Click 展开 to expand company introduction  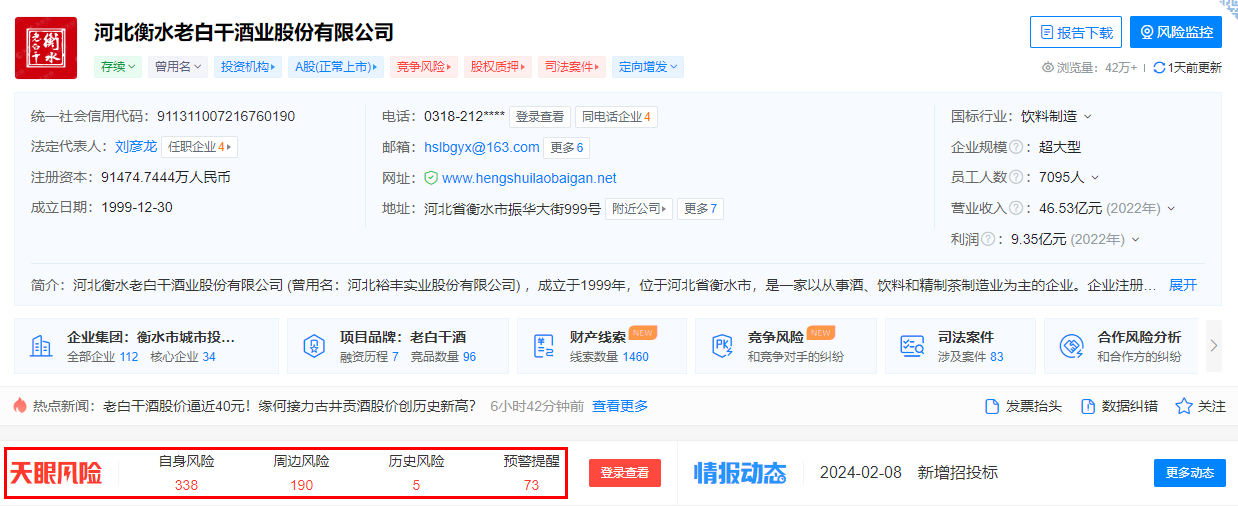click(x=1183, y=285)
